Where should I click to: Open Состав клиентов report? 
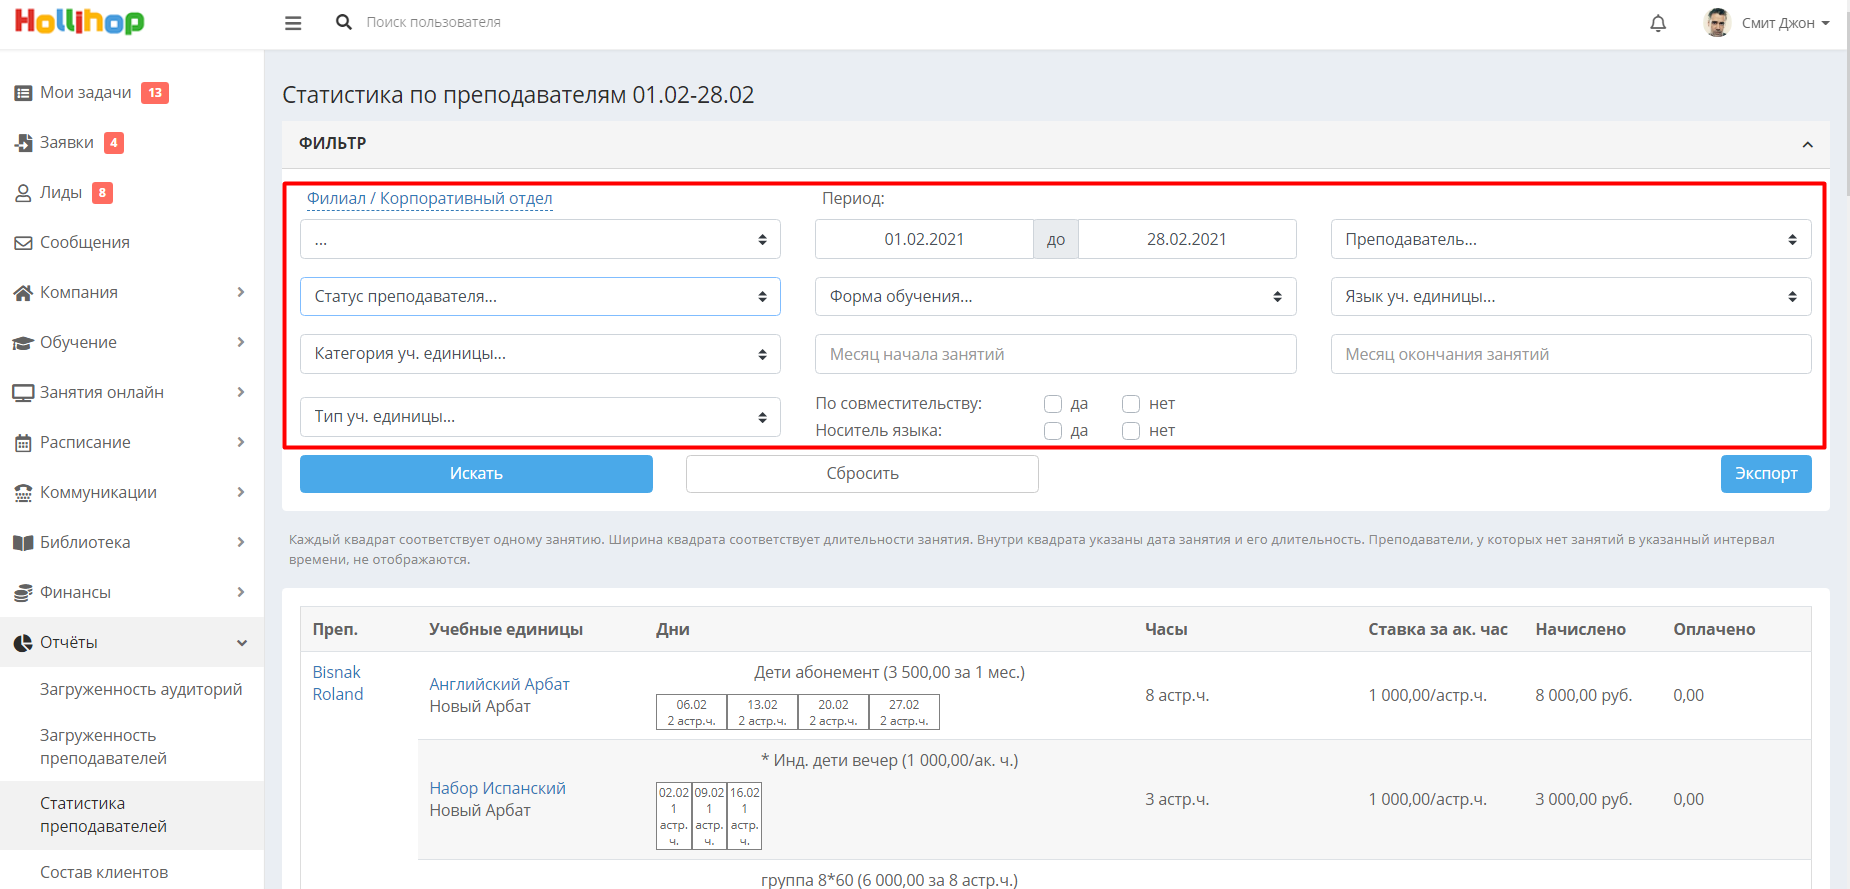tap(104, 872)
